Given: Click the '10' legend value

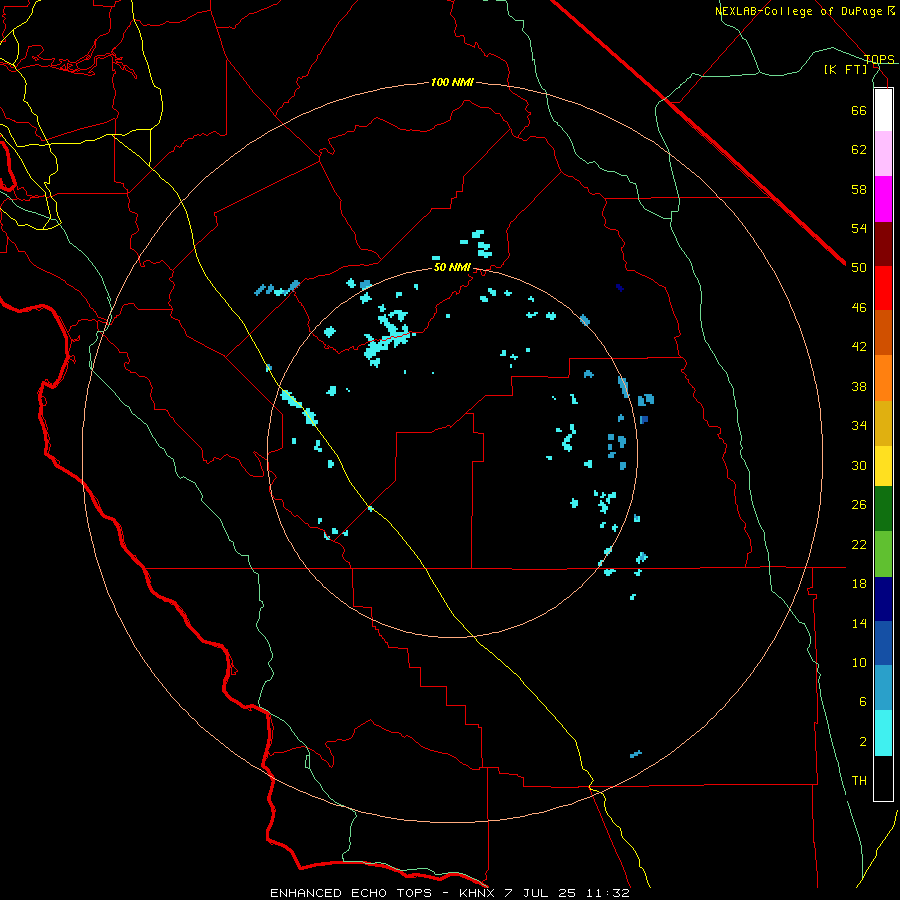Looking at the screenshot, I should 859,662.
